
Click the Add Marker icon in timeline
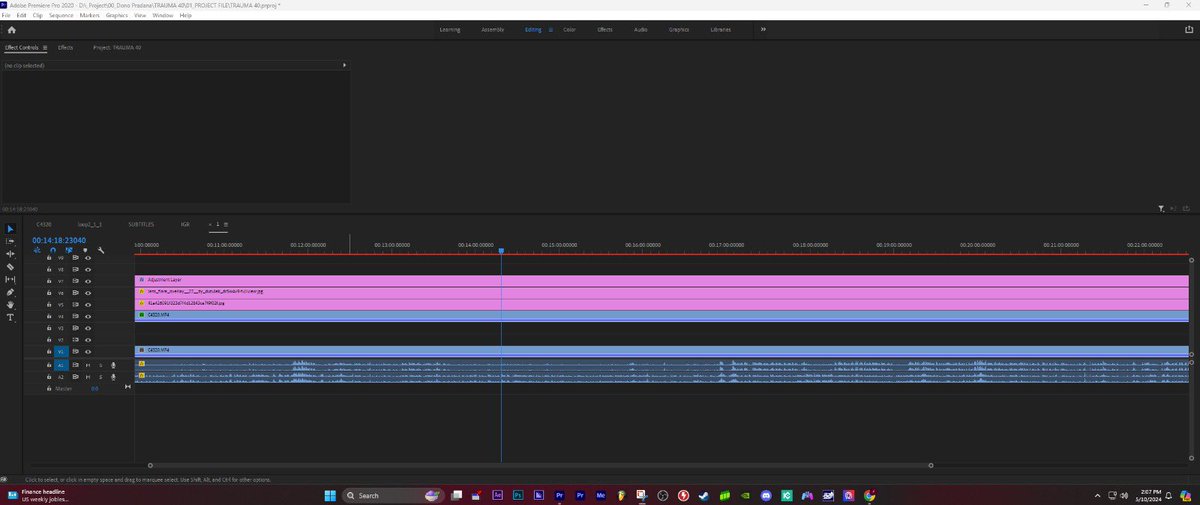85,251
